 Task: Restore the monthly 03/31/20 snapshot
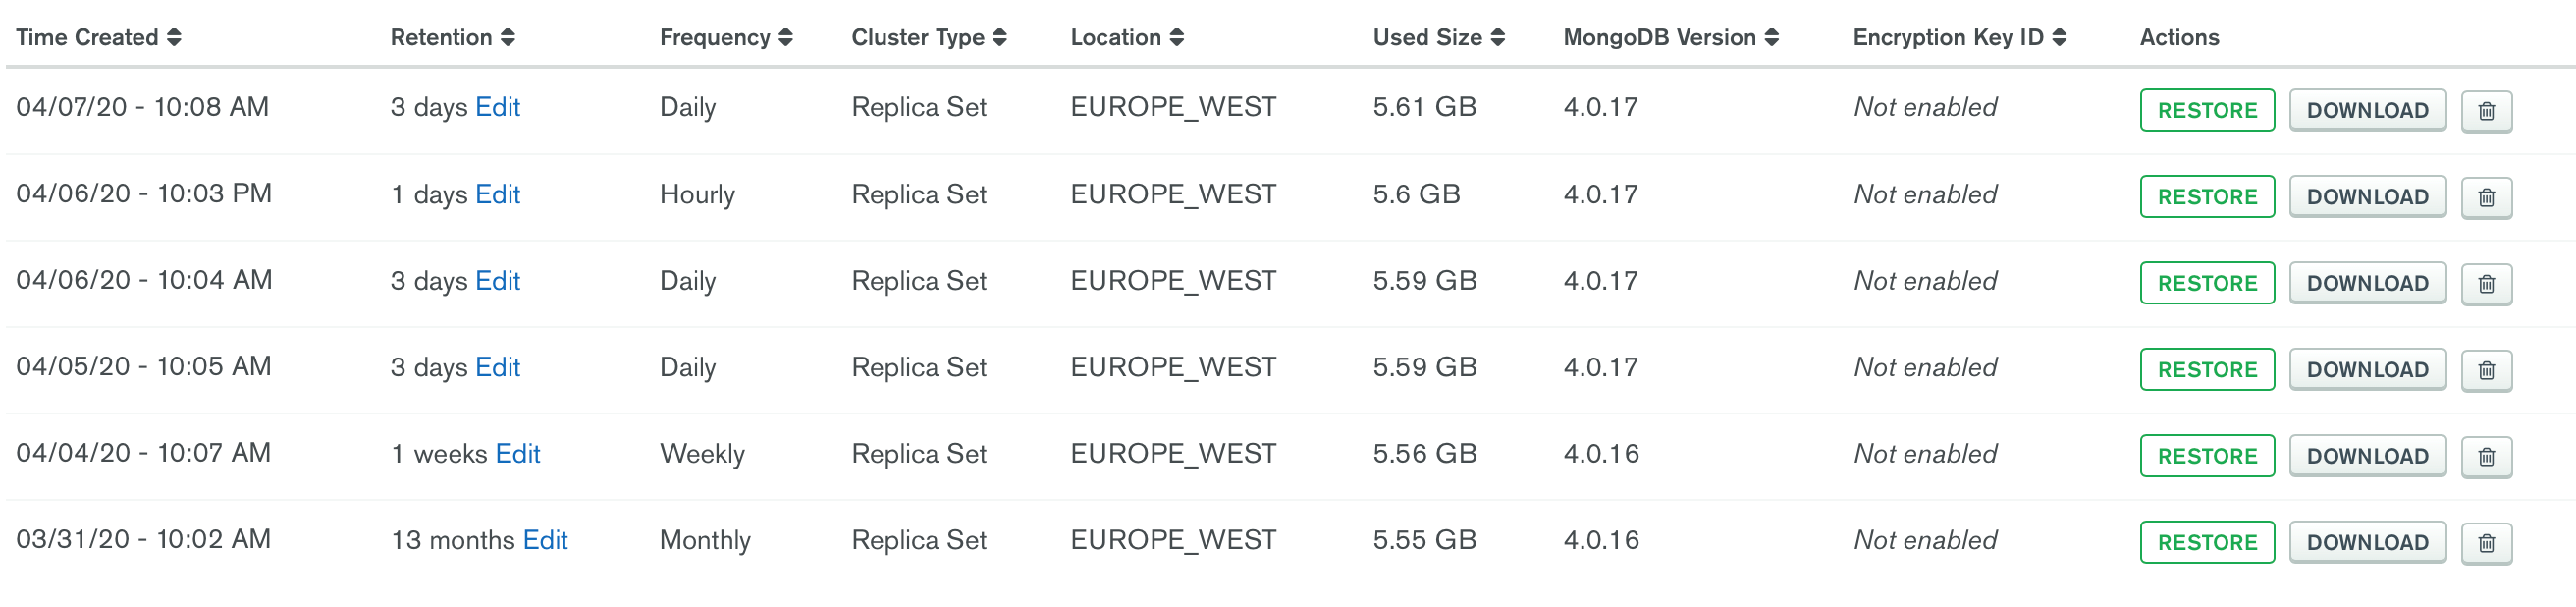[2207, 543]
